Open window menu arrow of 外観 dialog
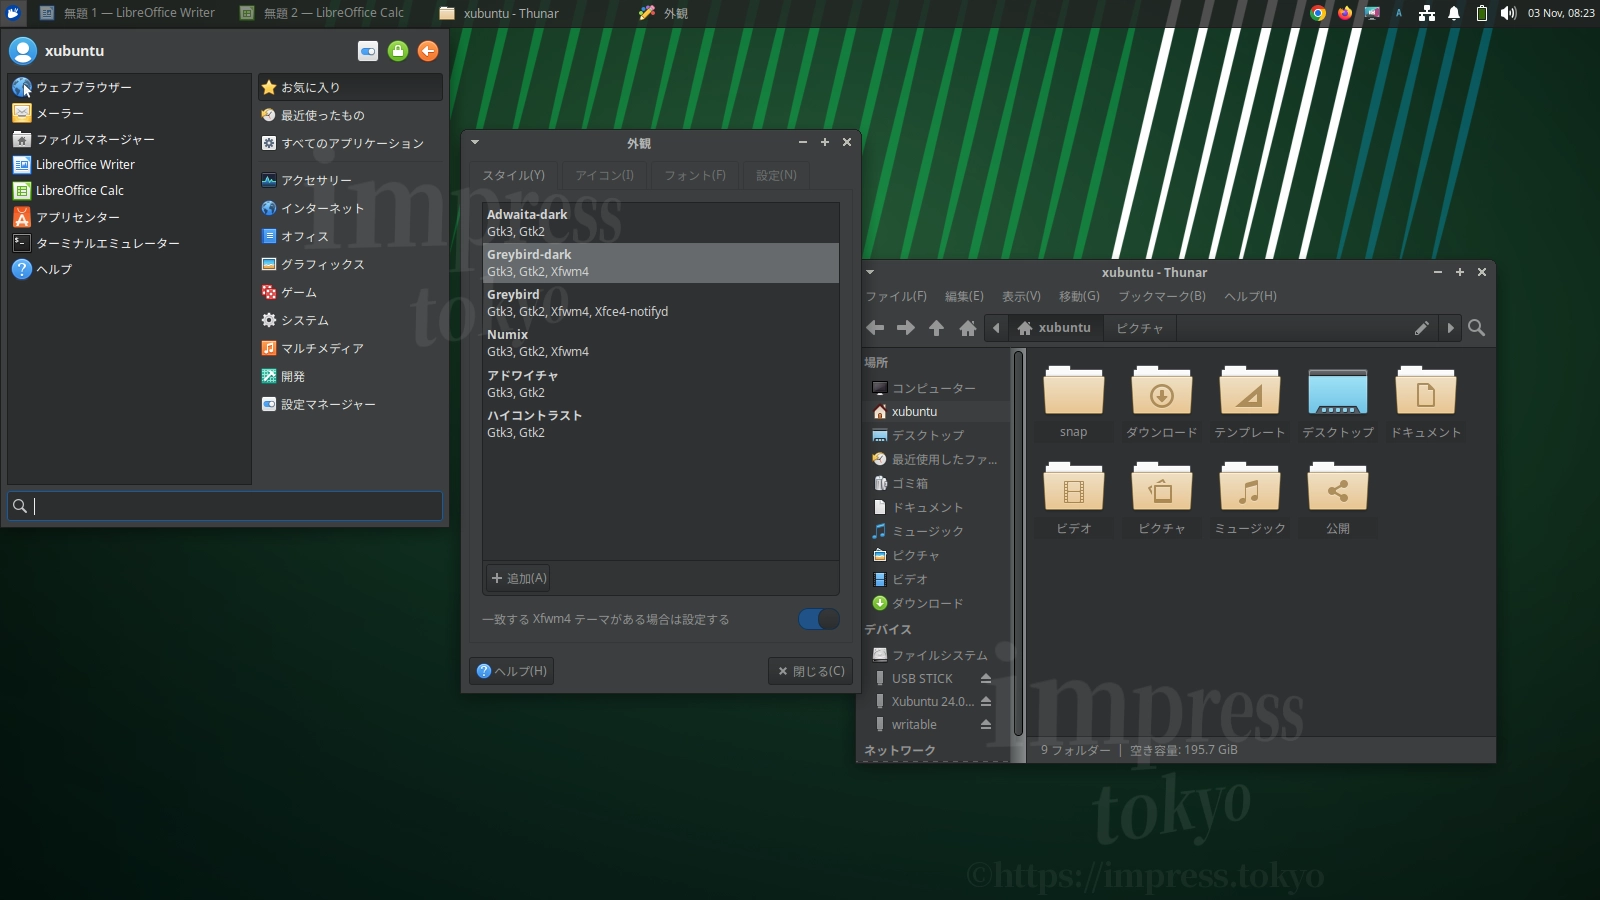The image size is (1600, 900). (475, 142)
